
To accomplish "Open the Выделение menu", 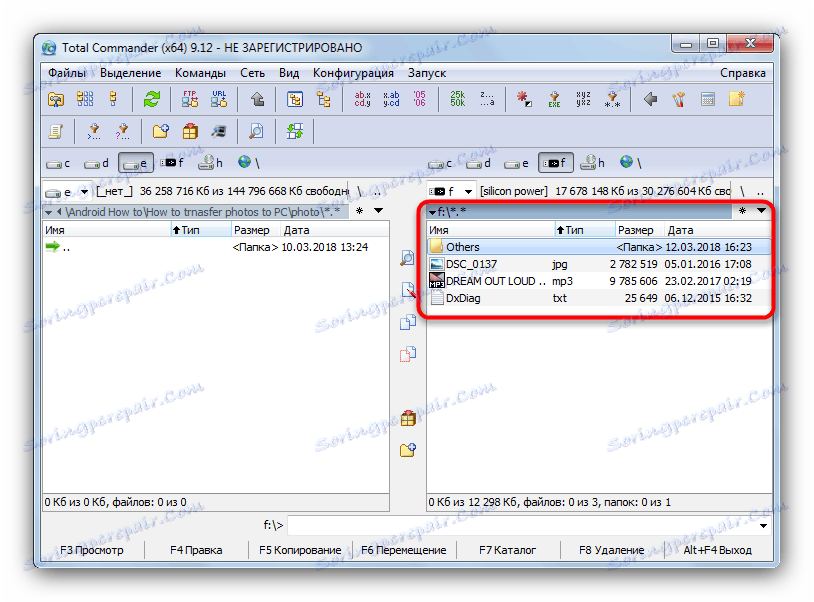I will (130, 73).
